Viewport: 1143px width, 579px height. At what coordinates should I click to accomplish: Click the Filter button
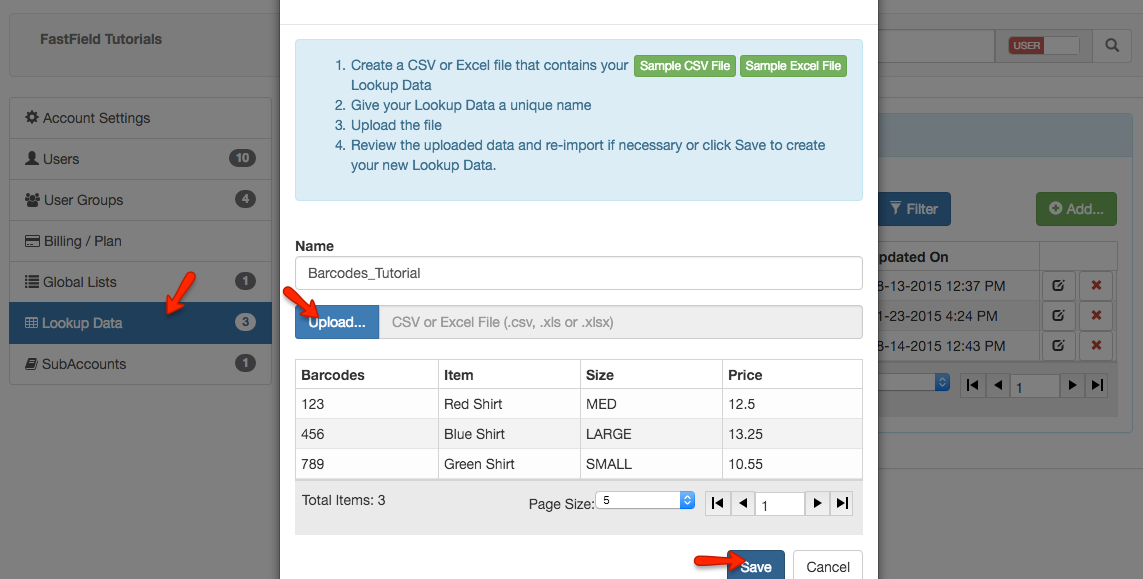pyautogui.click(x=913, y=209)
